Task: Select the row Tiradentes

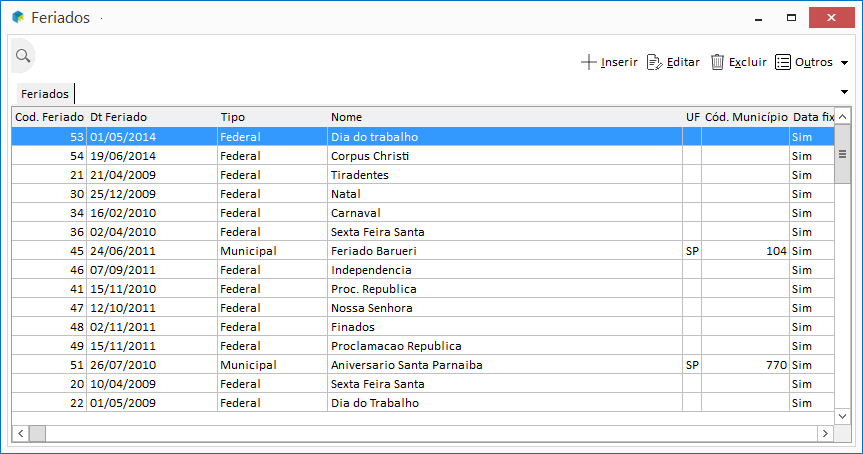Action: (x=423, y=175)
